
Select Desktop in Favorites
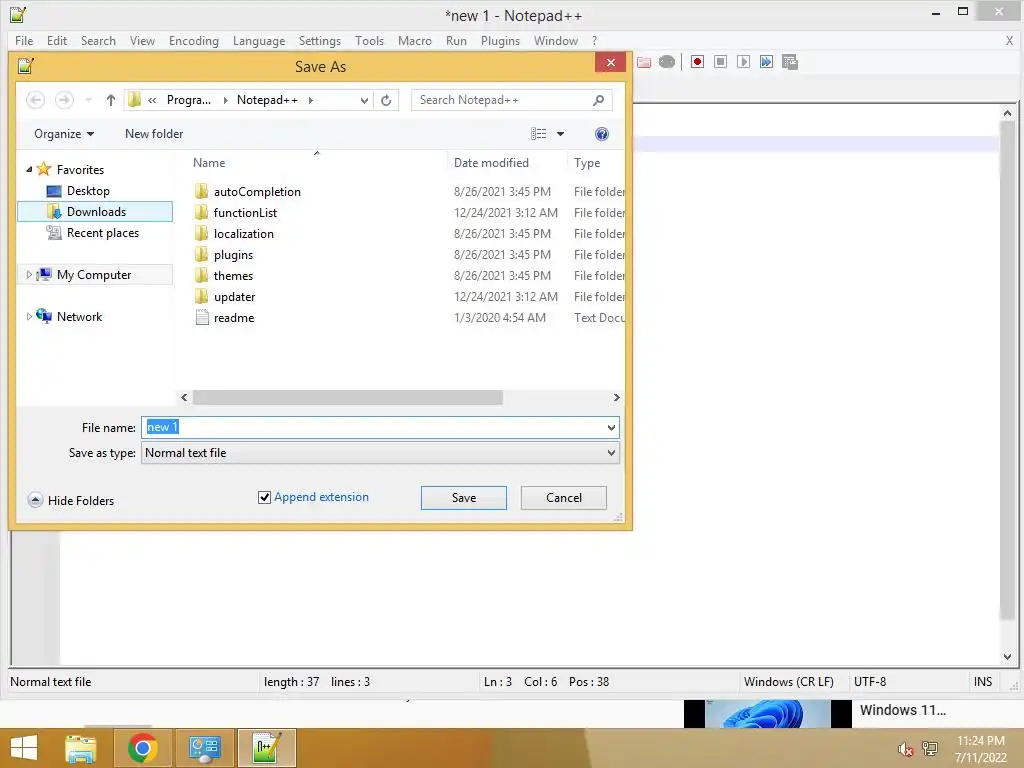point(88,191)
